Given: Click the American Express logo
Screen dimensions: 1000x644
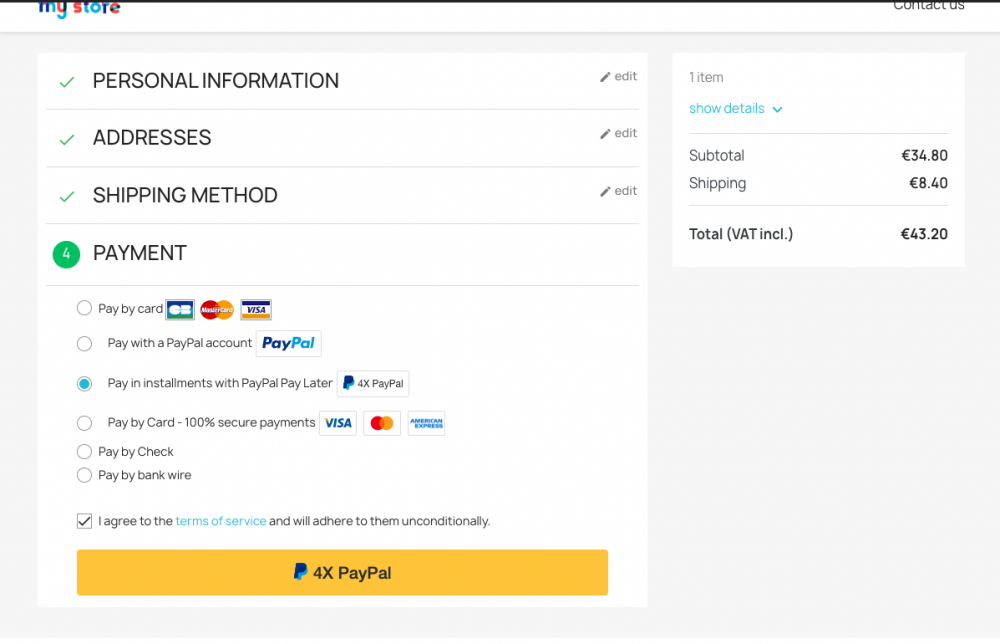Looking at the screenshot, I should tap(427, 423).
